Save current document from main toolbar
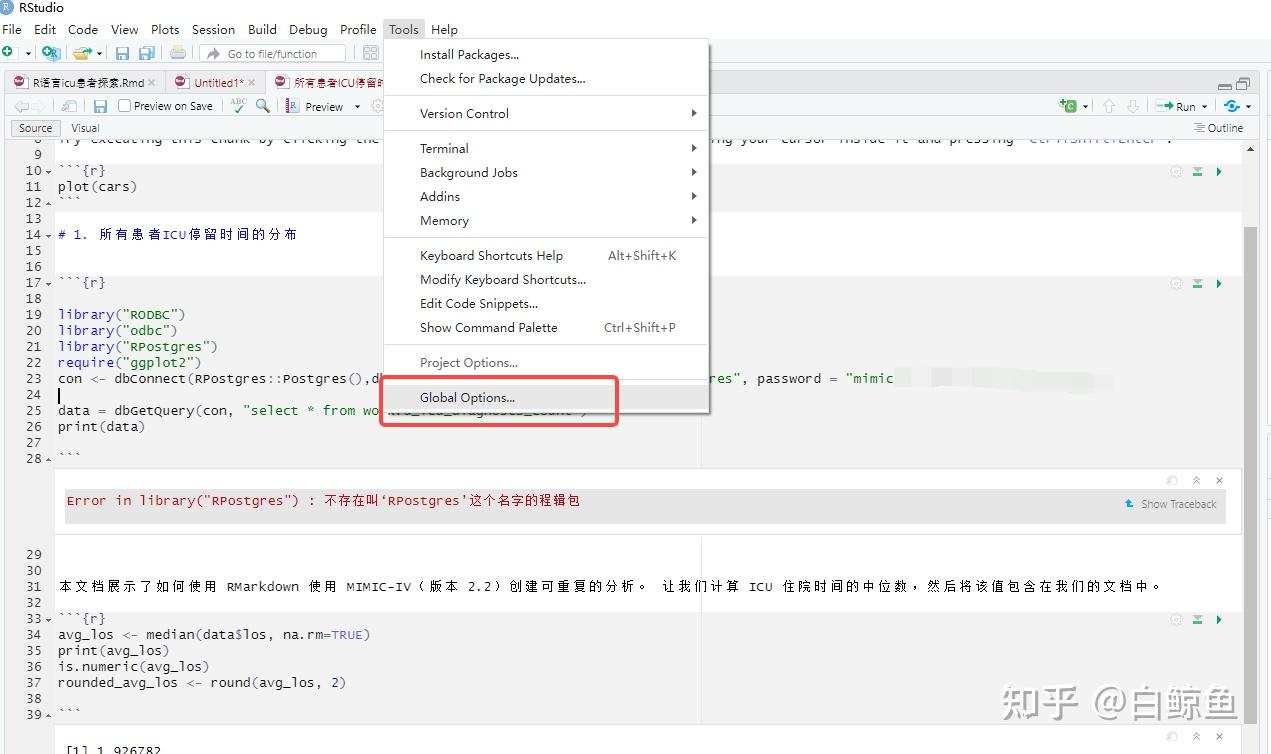The height and width of the screenshot is (754, 1271). tap(122, 53)
